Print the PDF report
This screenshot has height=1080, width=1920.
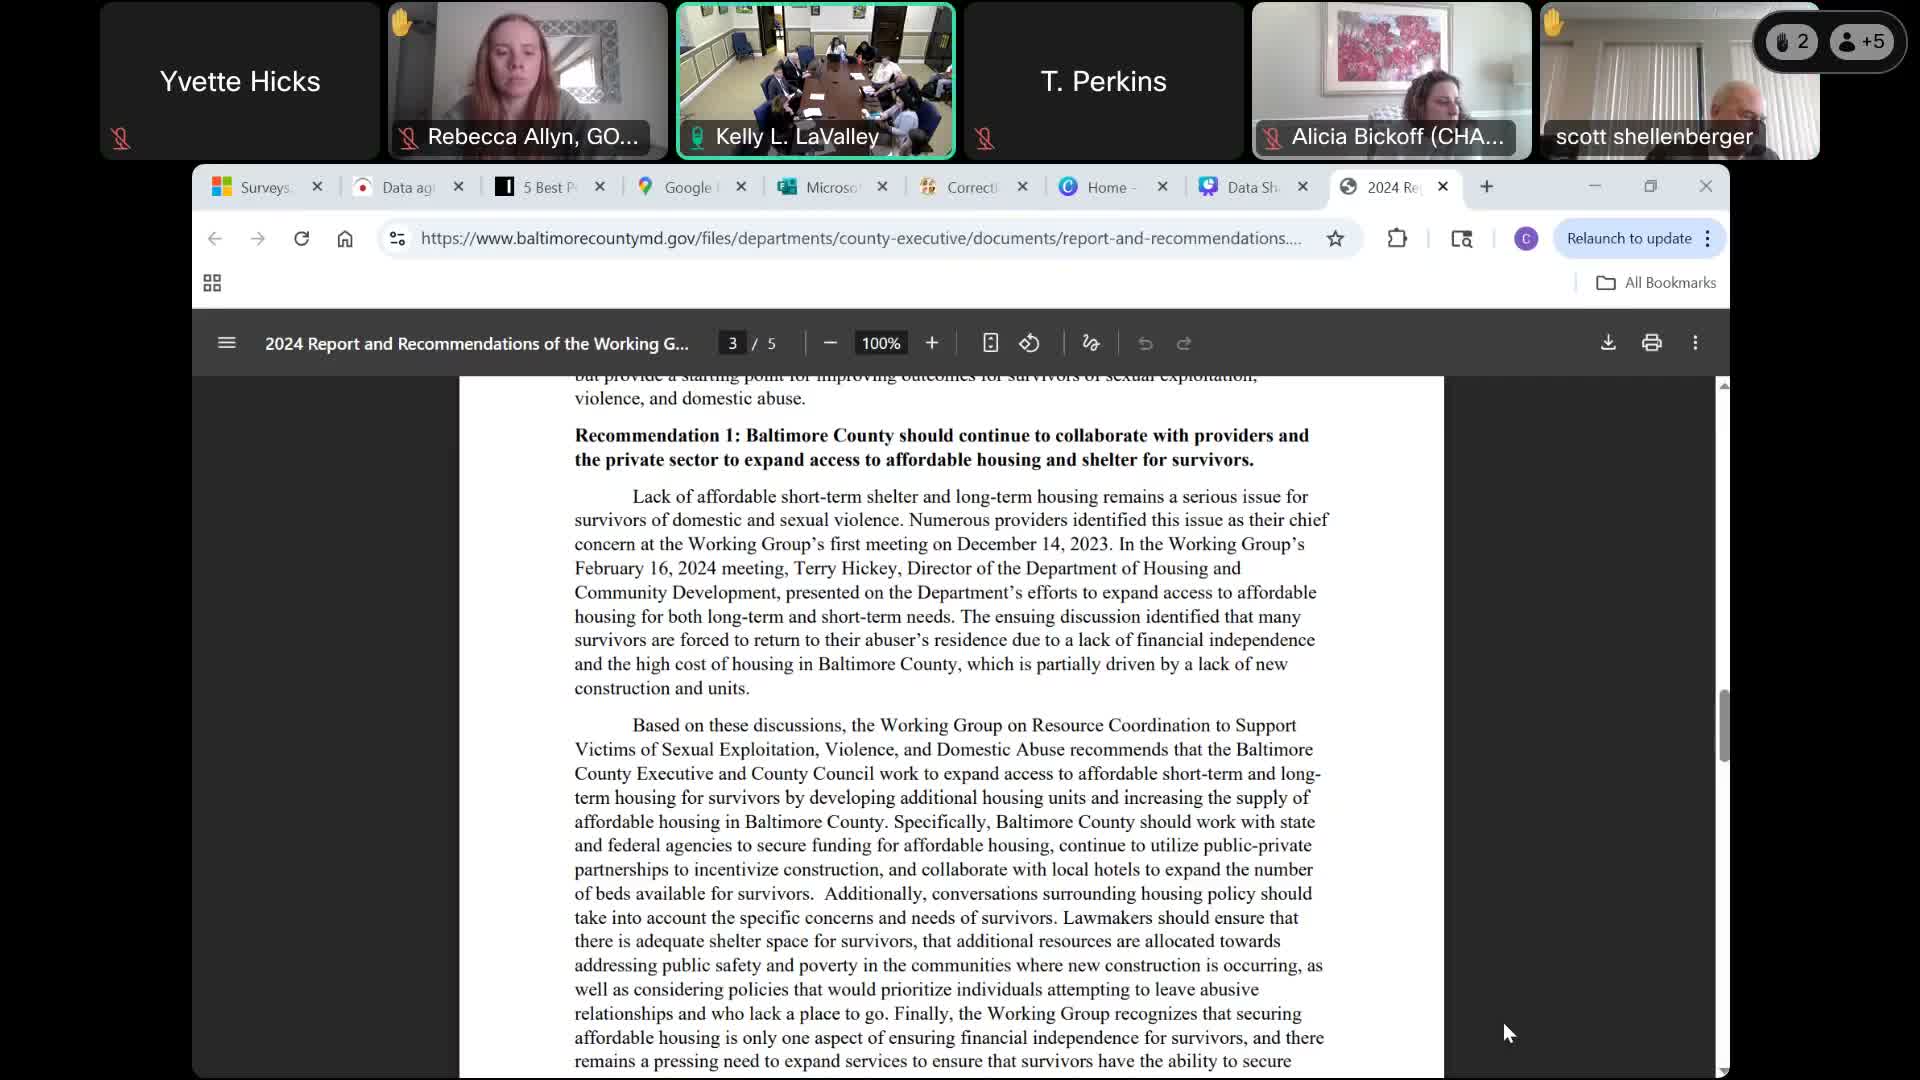click(1652, 343)
